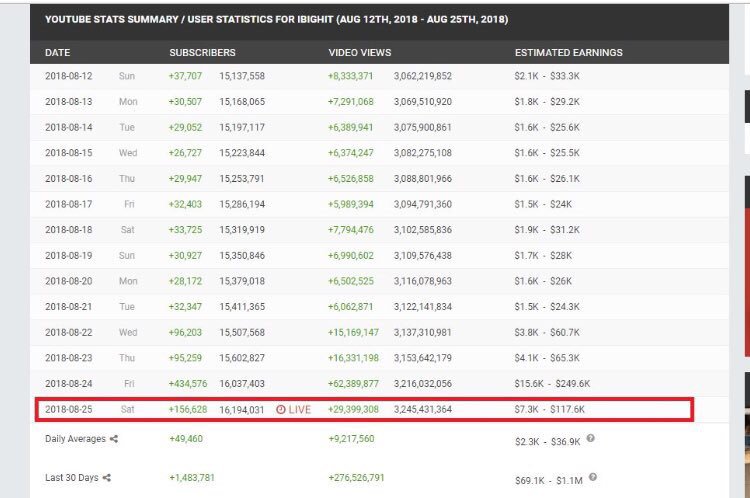Click subscriber total 15,168,065

click(x=242, y=101)
